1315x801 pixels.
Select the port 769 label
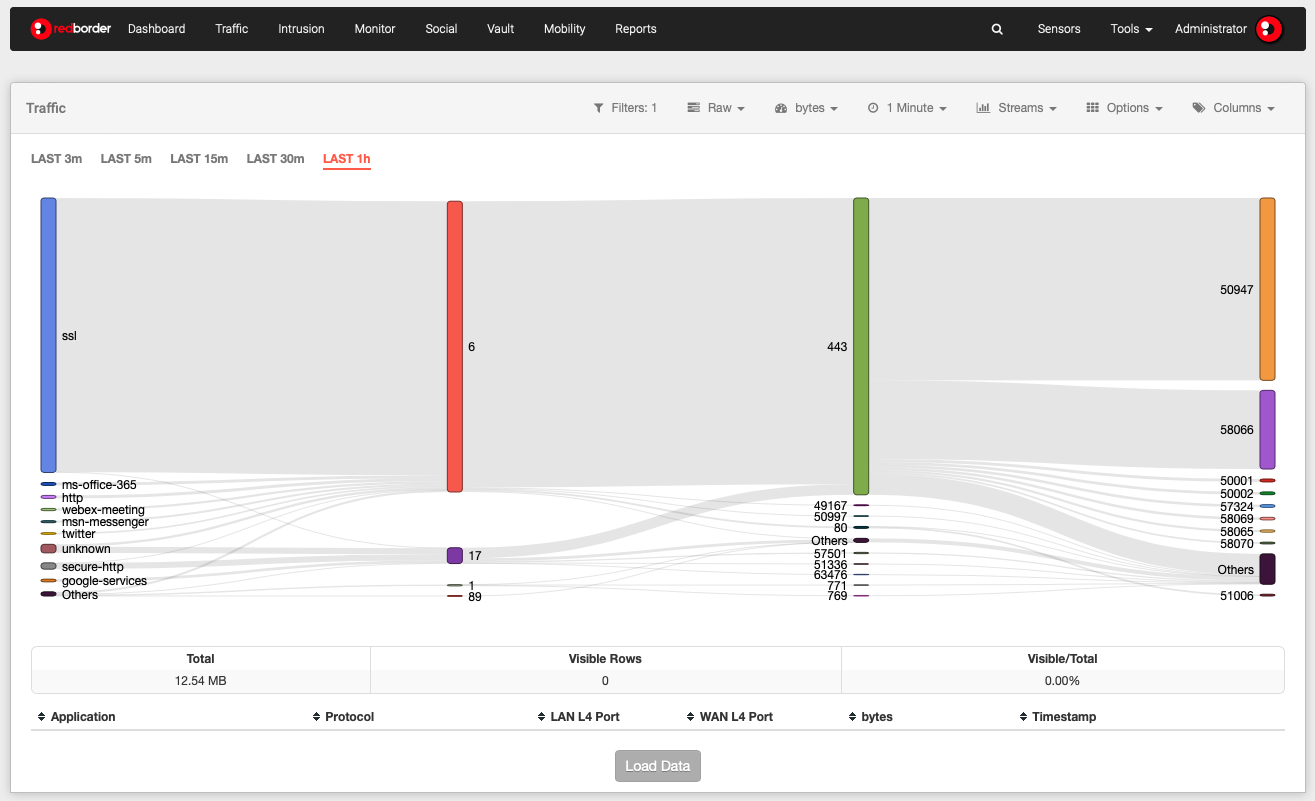pyautogui.click(x=837, y=596)
